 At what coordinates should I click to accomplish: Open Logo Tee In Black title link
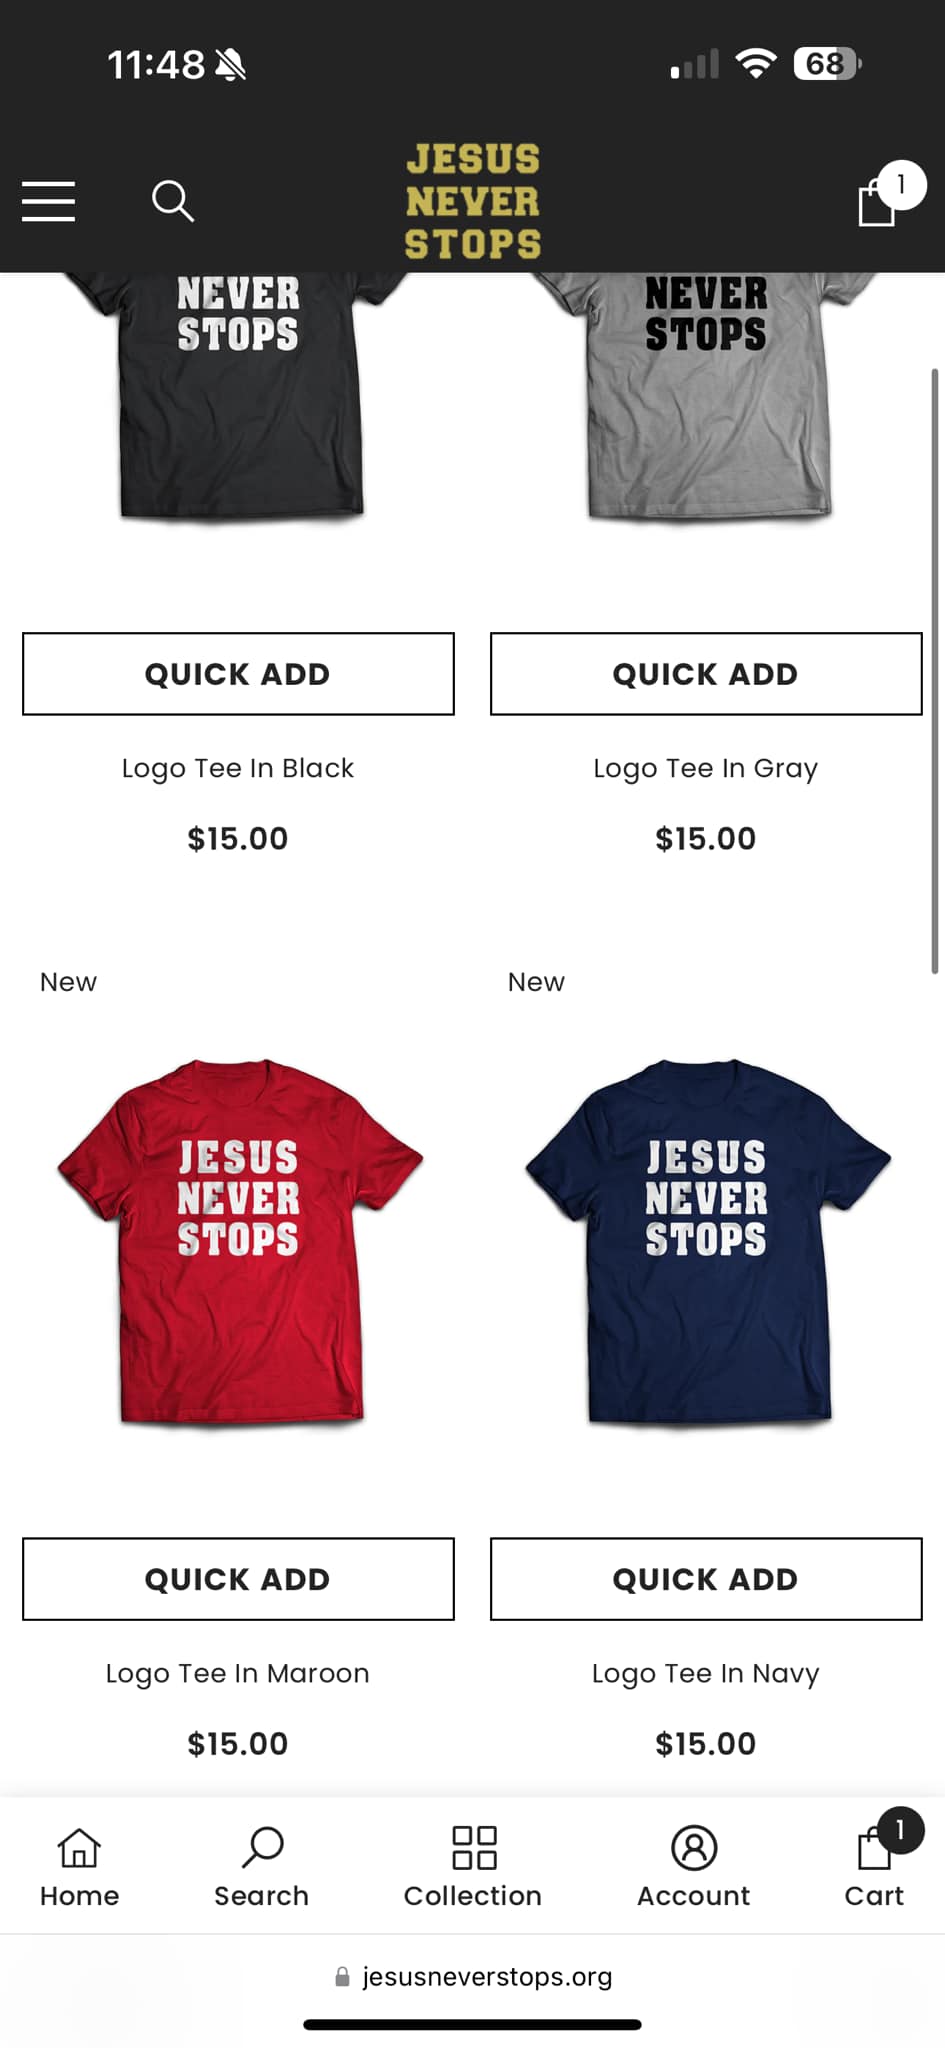tap(238, 768)
